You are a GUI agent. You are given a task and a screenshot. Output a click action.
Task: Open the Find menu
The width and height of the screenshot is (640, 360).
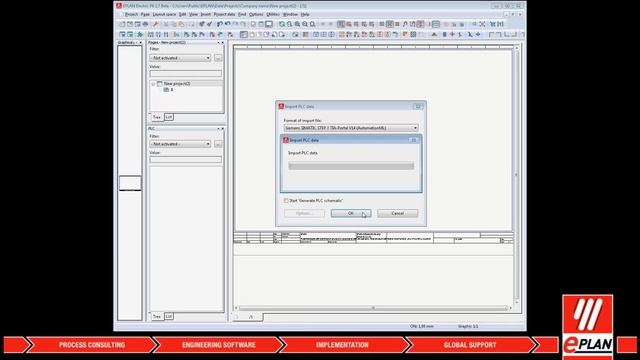pyautogui.click(x=242, y=14)
